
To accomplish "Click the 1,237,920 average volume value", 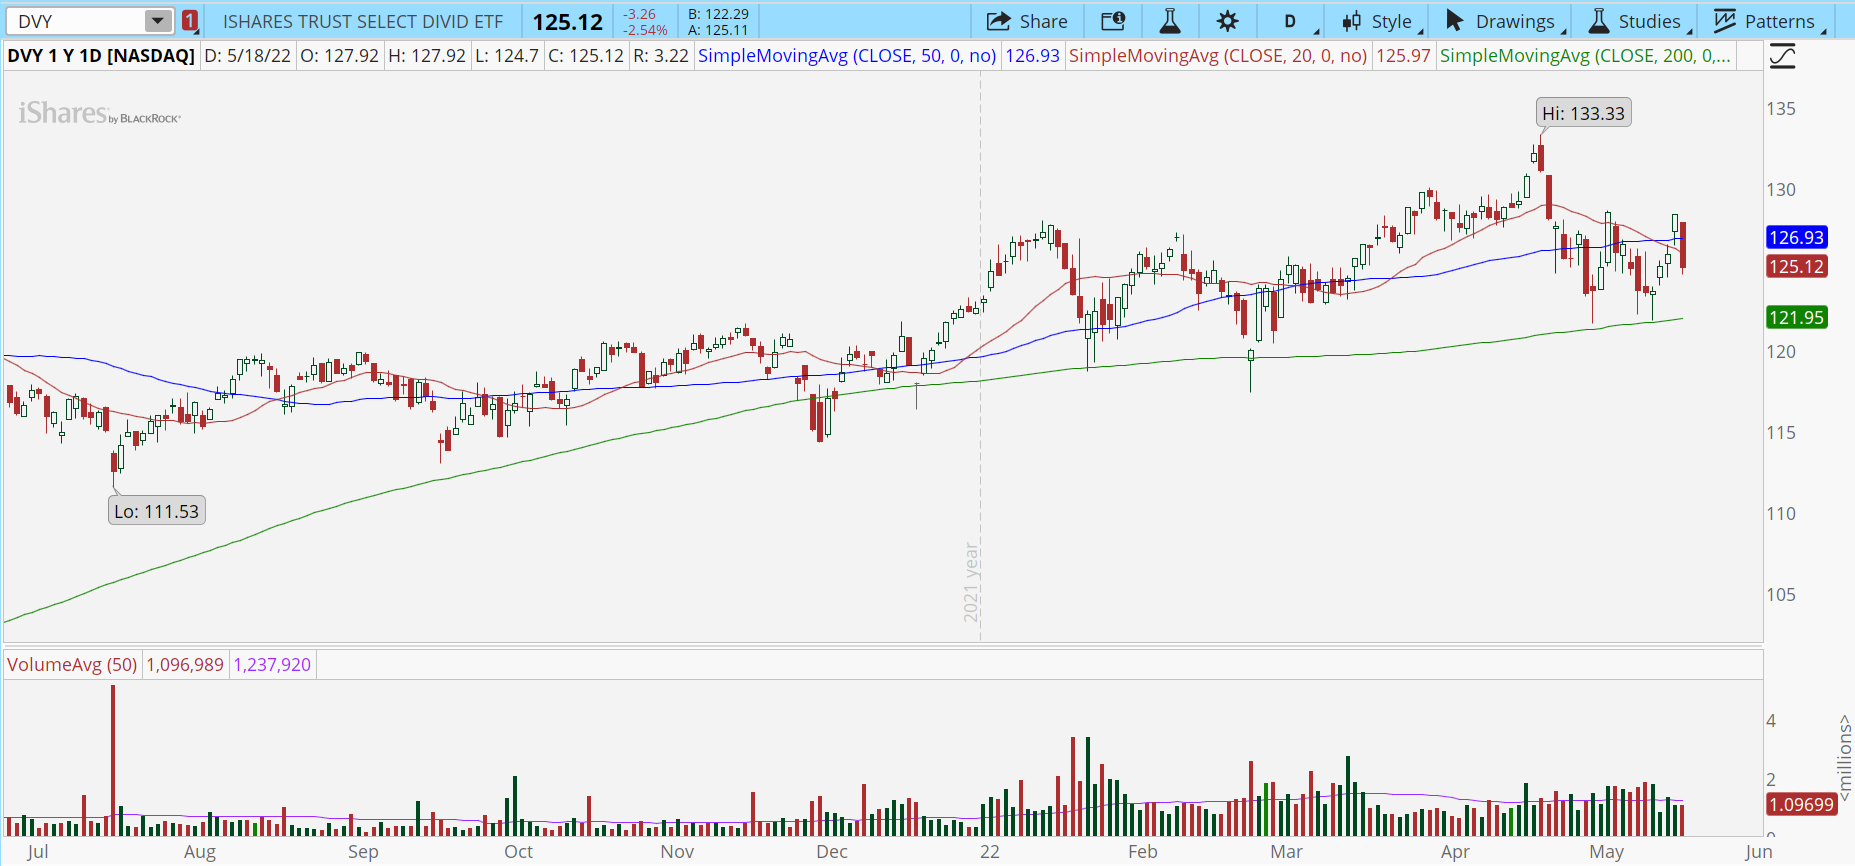I will coord(272,665).
